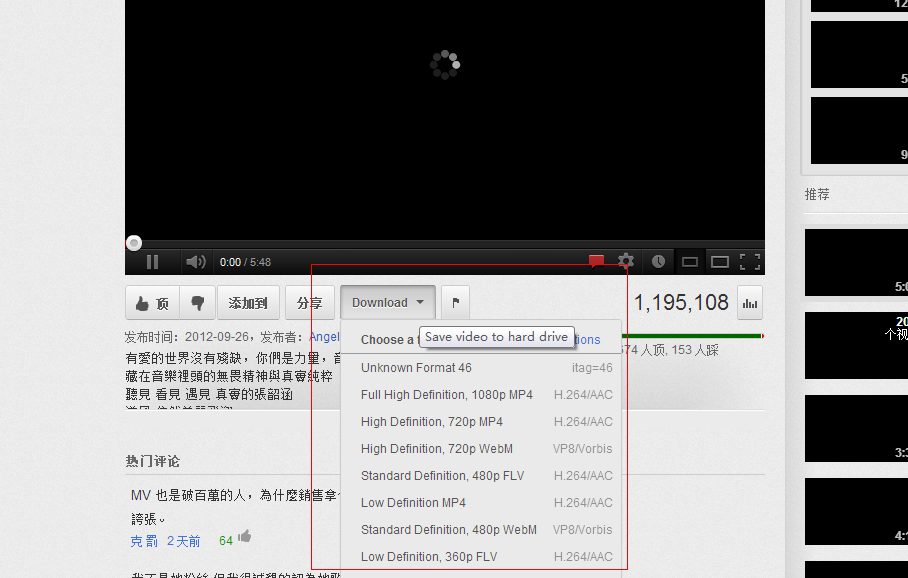The image size is (908, 578).
Task: Pause the video playback
Action: (x=152, y=262)
